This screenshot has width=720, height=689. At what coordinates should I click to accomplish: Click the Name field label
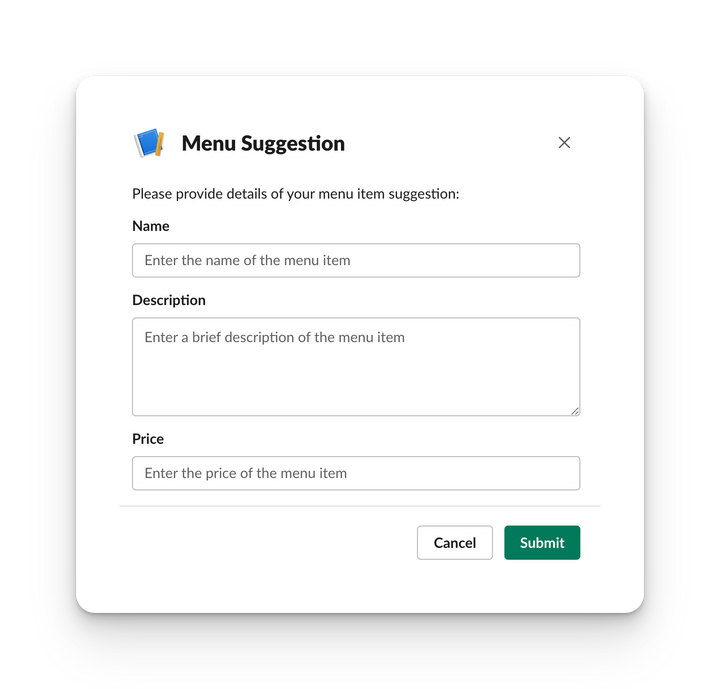pos(151,226)
